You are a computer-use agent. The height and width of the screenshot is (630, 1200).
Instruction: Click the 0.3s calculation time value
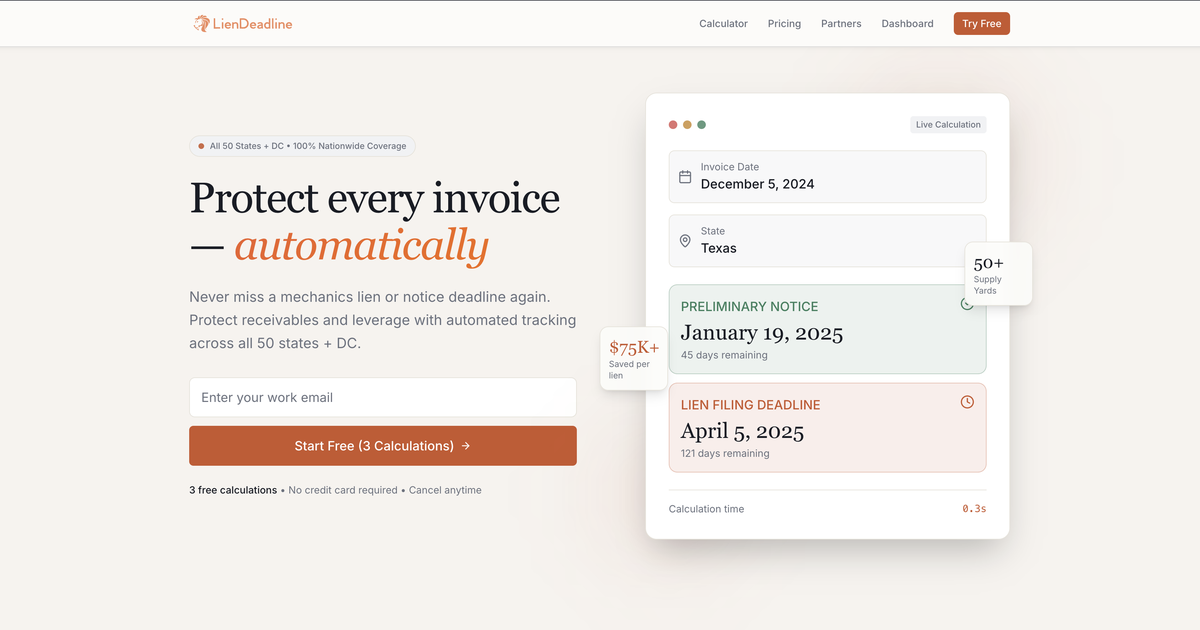tap(974, 509)
